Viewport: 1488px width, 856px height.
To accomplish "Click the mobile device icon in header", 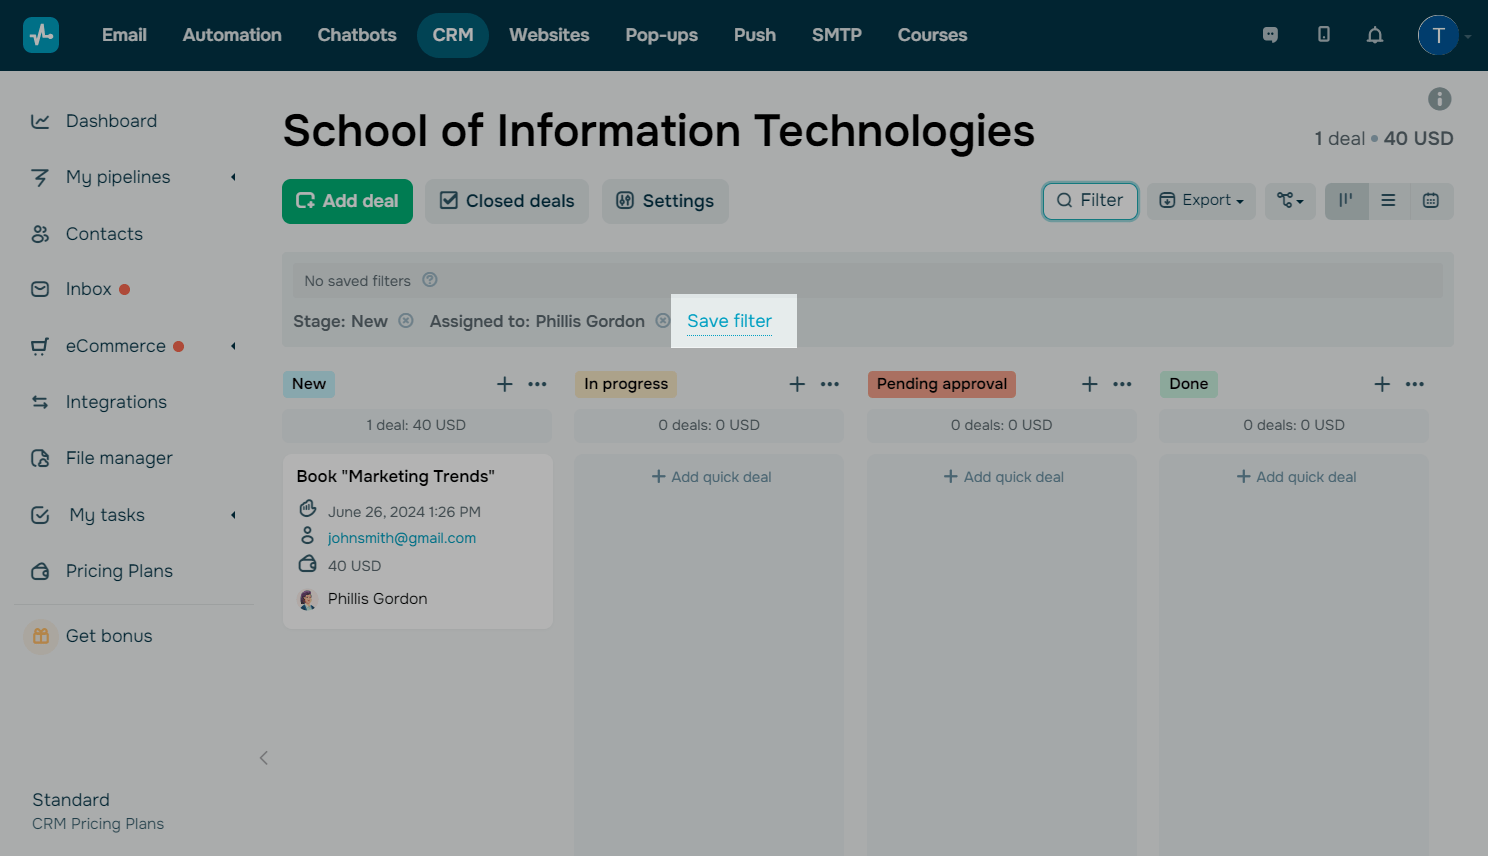I will (x=1323, y=35).
